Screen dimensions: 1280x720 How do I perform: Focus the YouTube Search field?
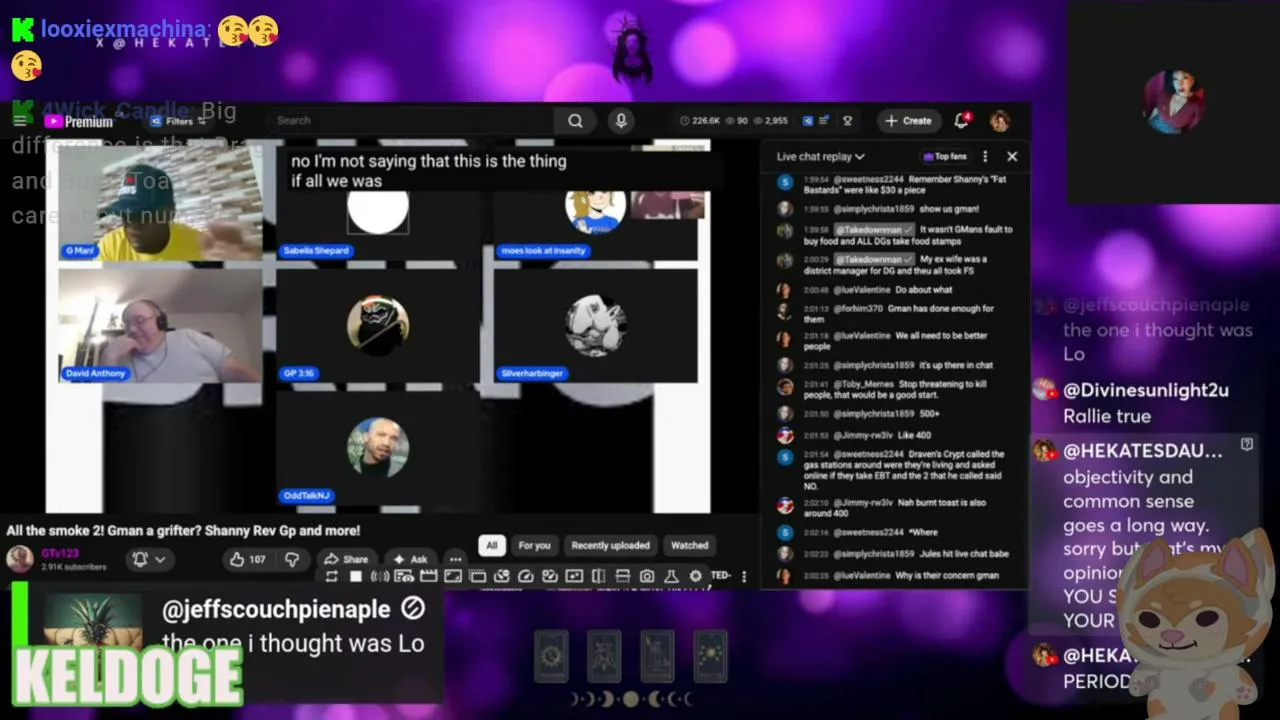click(410, 120)
